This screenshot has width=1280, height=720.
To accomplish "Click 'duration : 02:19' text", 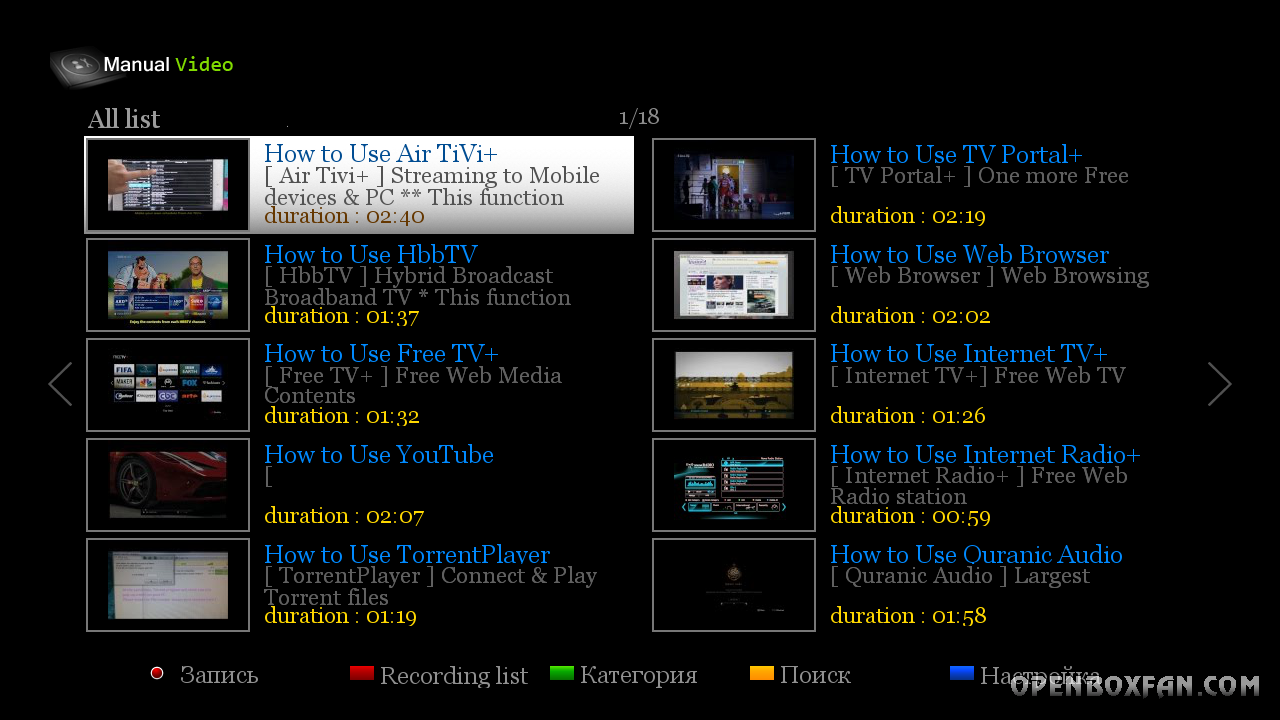I will pyautogui.click(x=908, y=216).
